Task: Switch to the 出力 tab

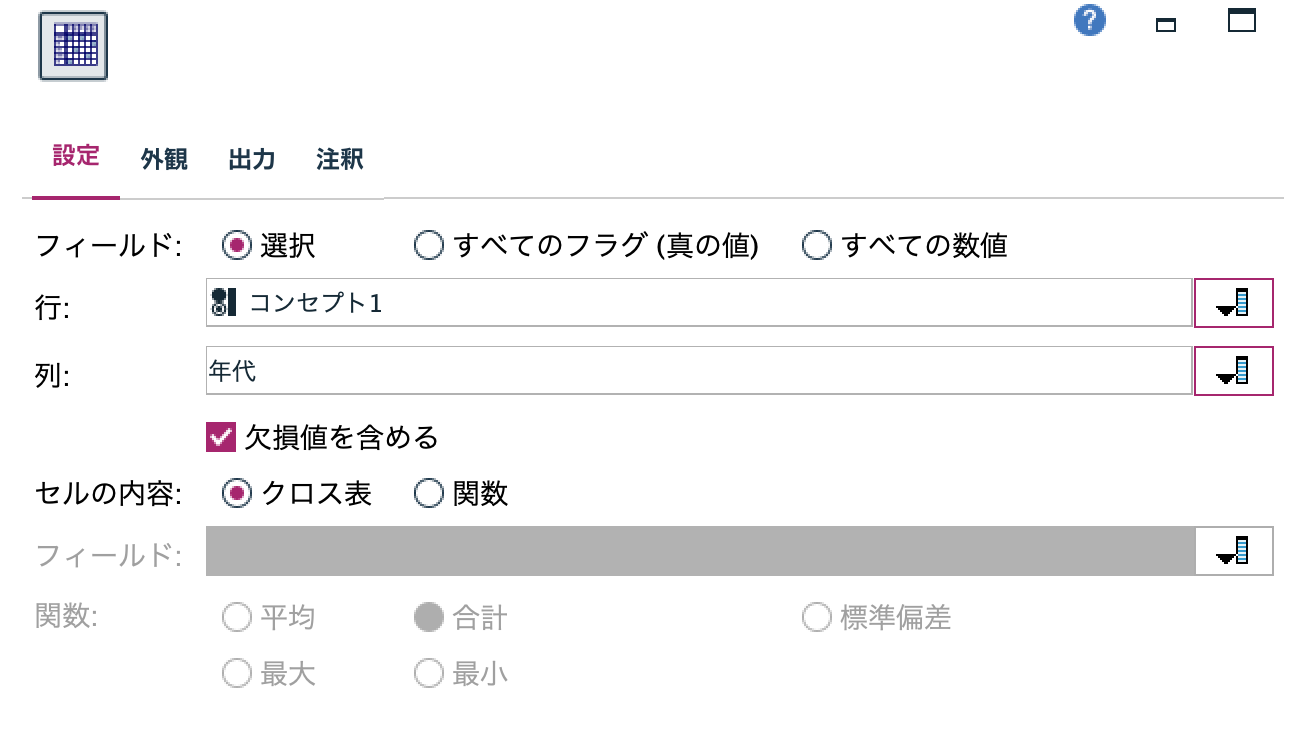Action: (250, 159)
